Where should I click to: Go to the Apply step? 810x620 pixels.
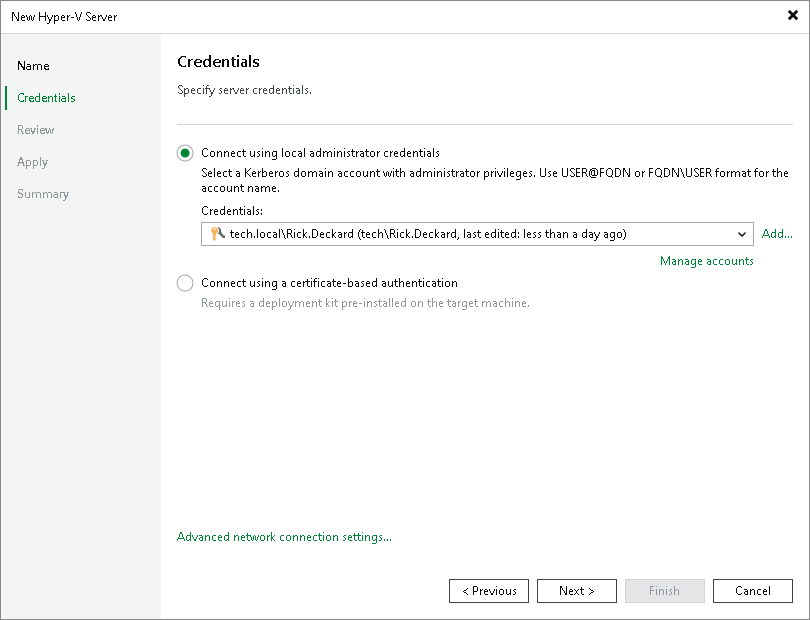click(32, 161)
